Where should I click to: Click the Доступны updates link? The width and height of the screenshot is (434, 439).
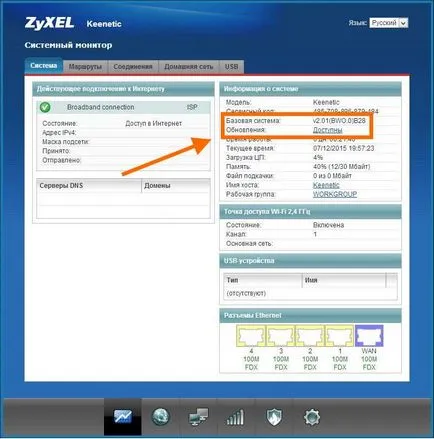pos(327,130)
